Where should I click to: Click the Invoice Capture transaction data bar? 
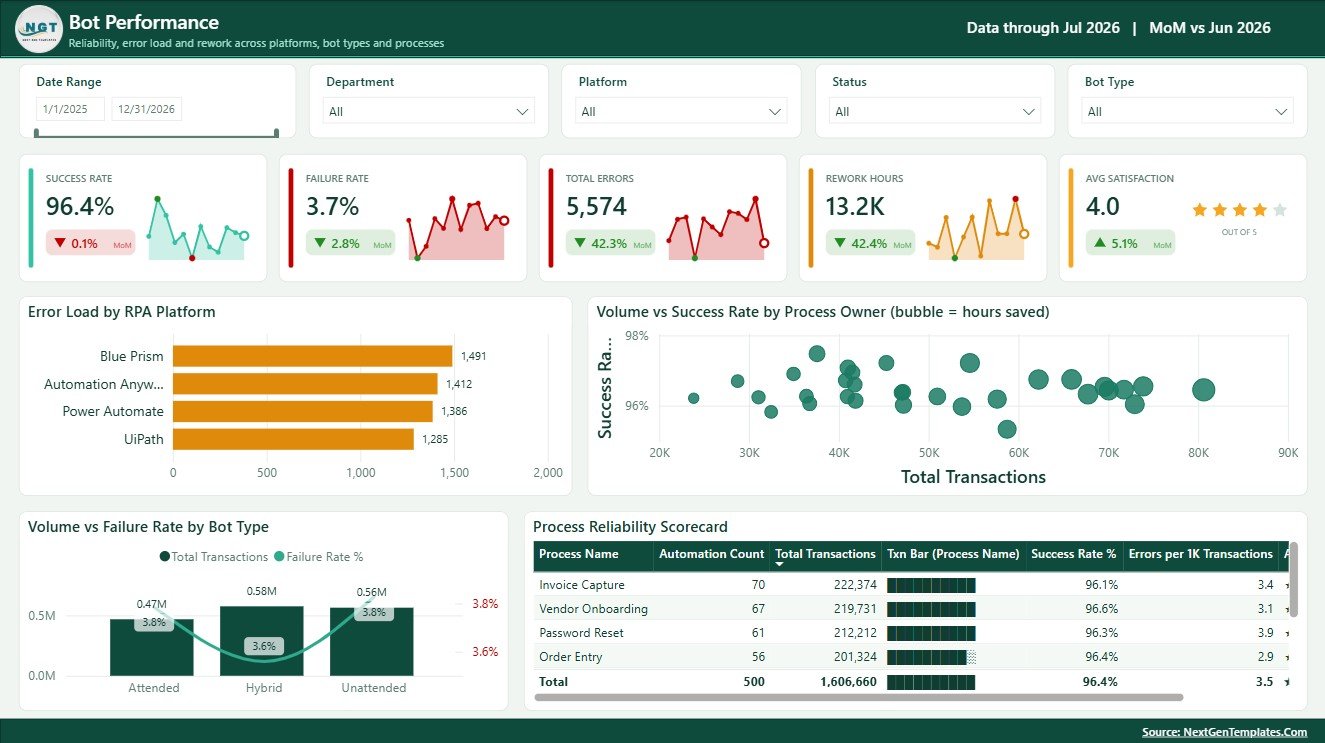tap(931, 585)
